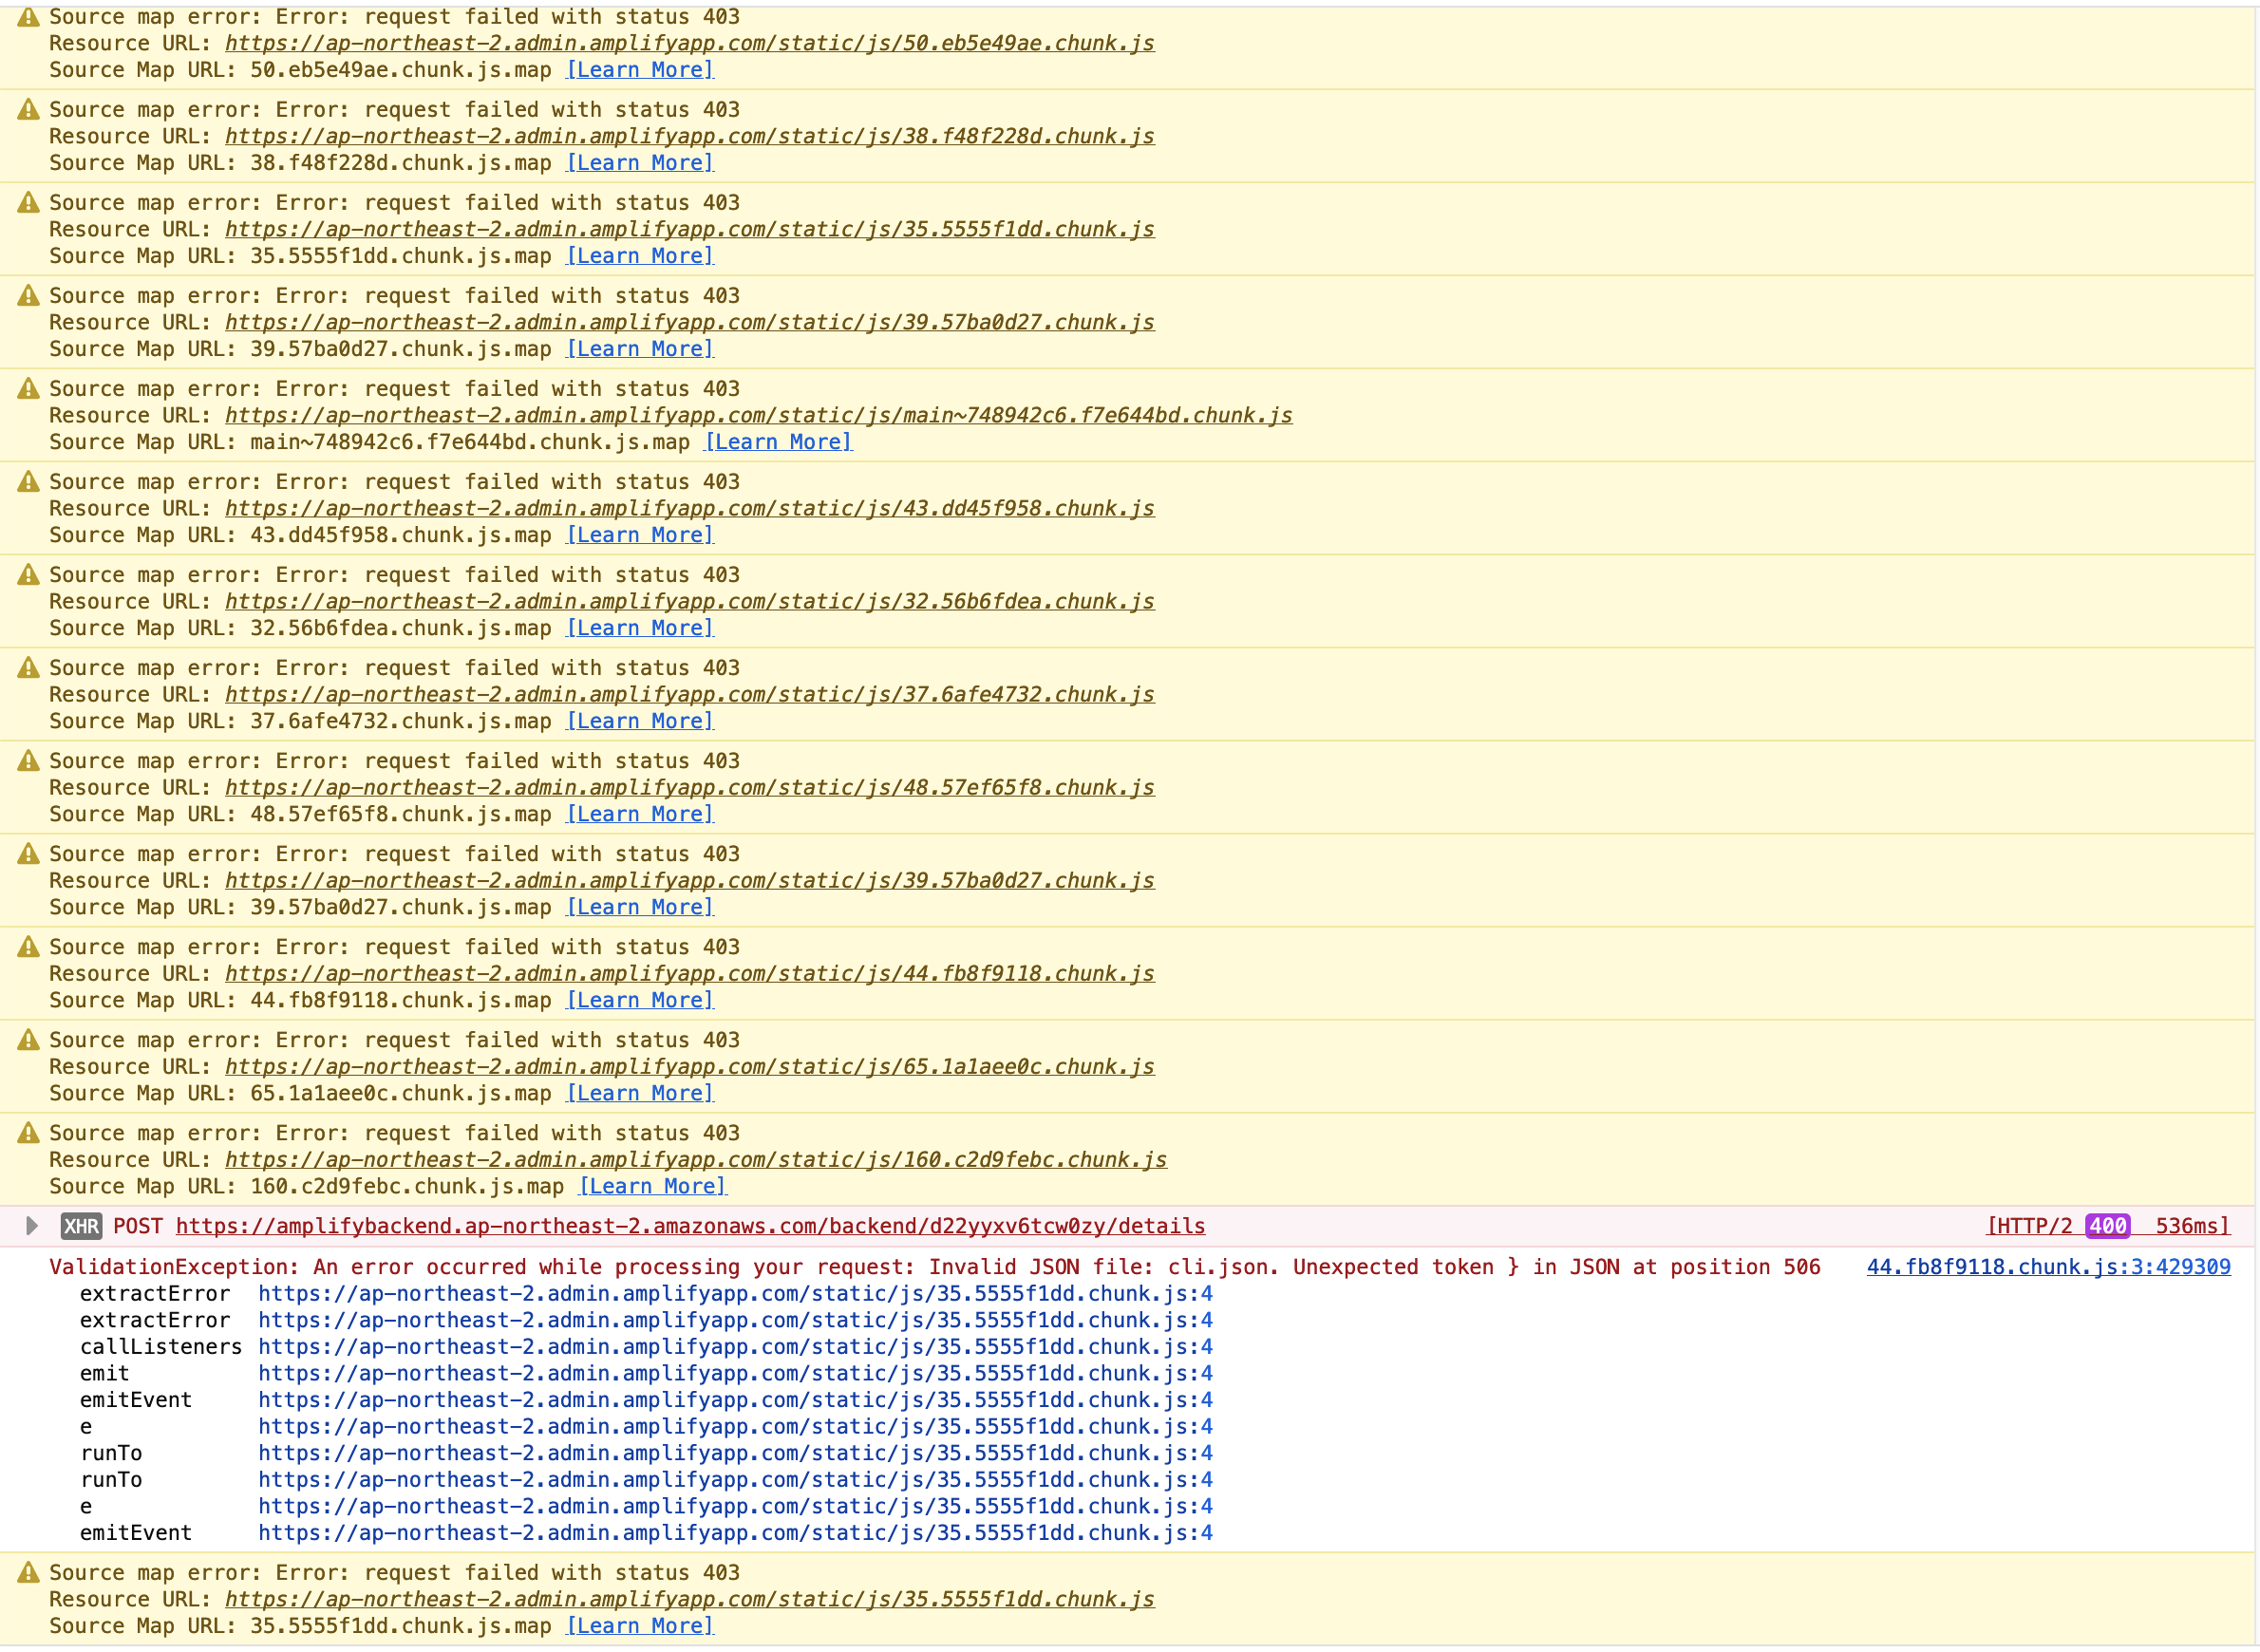Click warning icon on the 38.f48f228d error row
The image size is (2260, 1652).
pyautogui.click(x=28, y=110)
